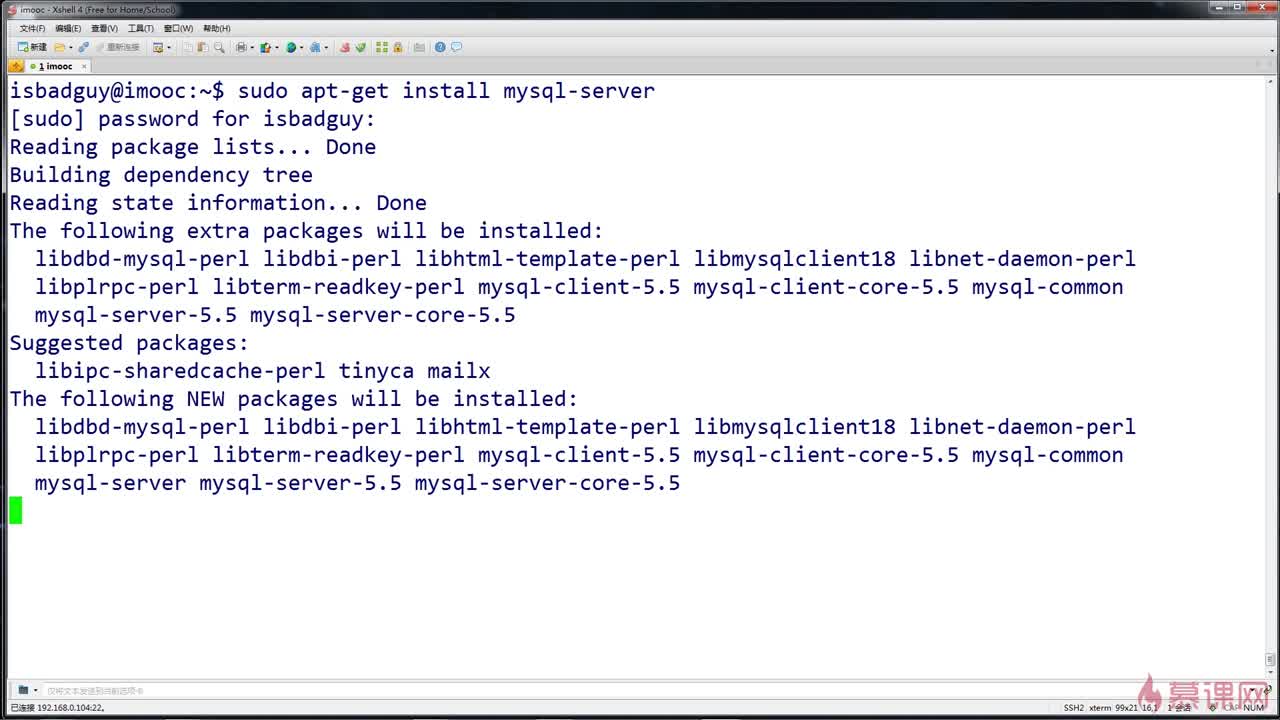Click the globe encoding icon
1280x720 pixels.
click(291, 47)
